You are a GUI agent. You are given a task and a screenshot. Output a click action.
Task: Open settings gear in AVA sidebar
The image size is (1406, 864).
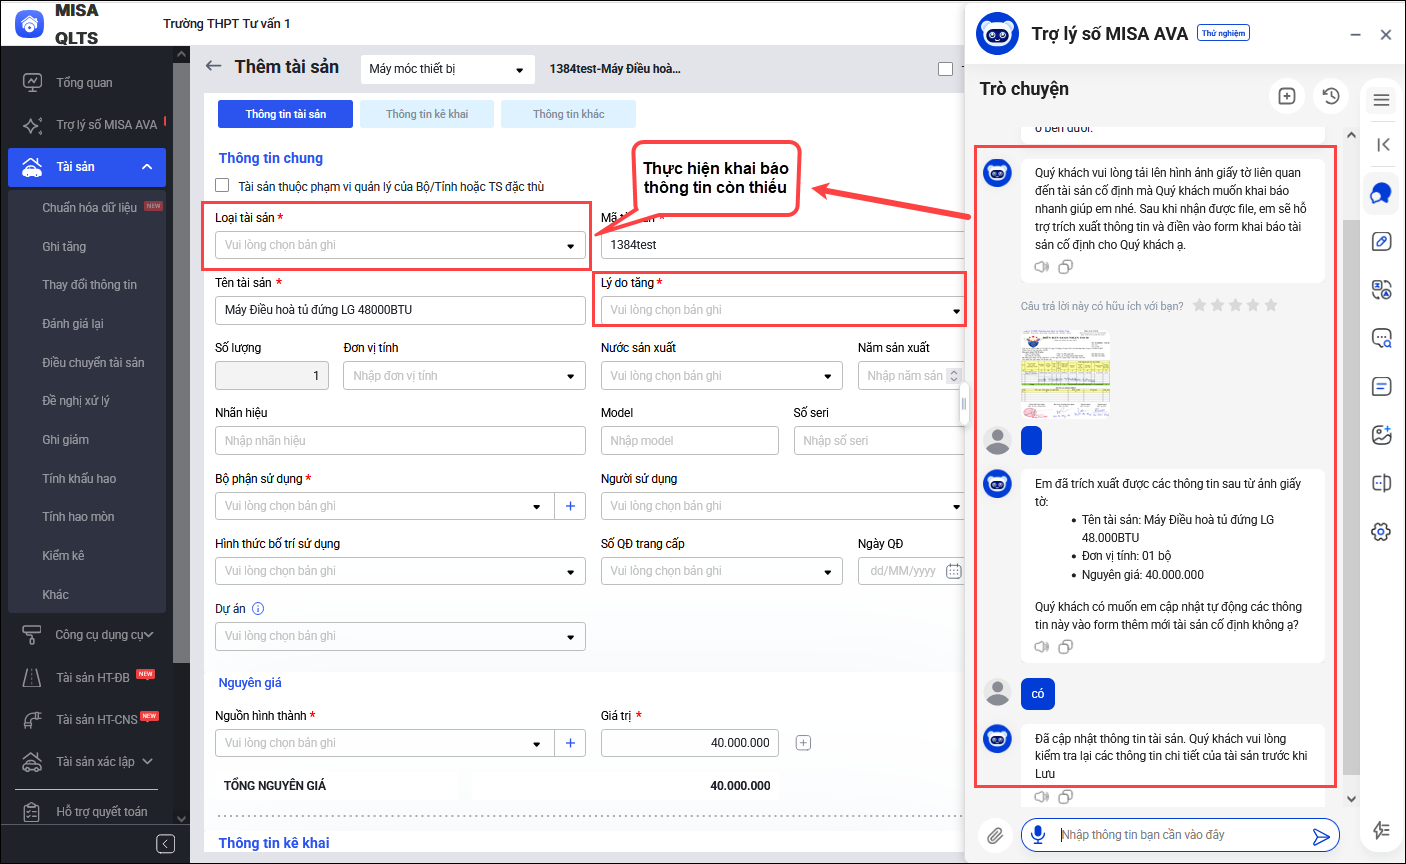[x=1381, y=532]
